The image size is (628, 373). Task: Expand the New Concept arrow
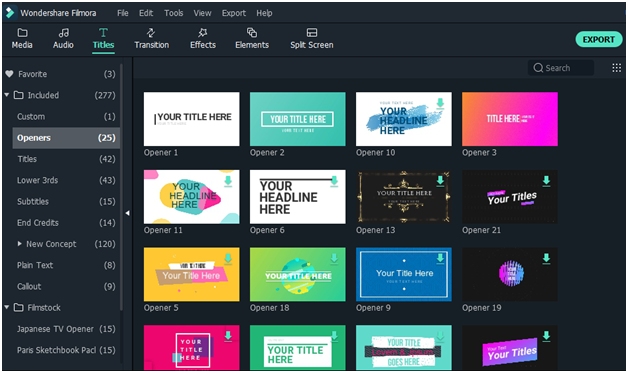20,244
